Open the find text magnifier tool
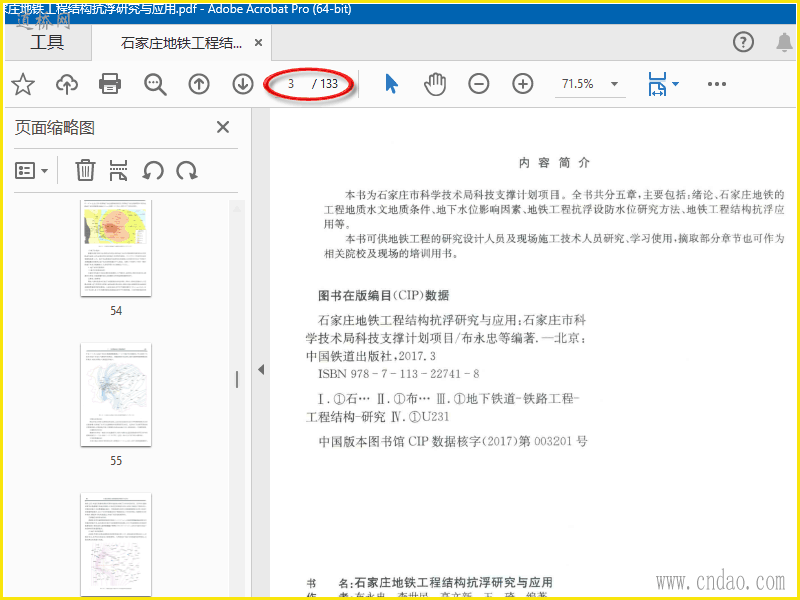800x600 pixels. [x=155, y=84]
